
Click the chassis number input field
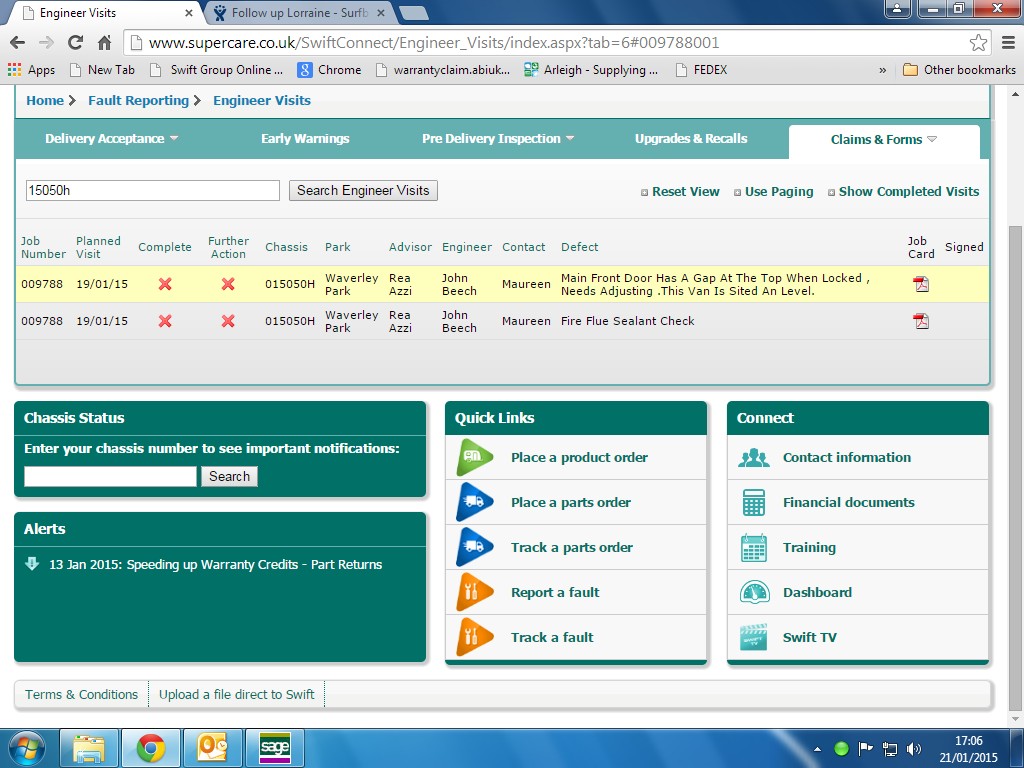(110, 476)
